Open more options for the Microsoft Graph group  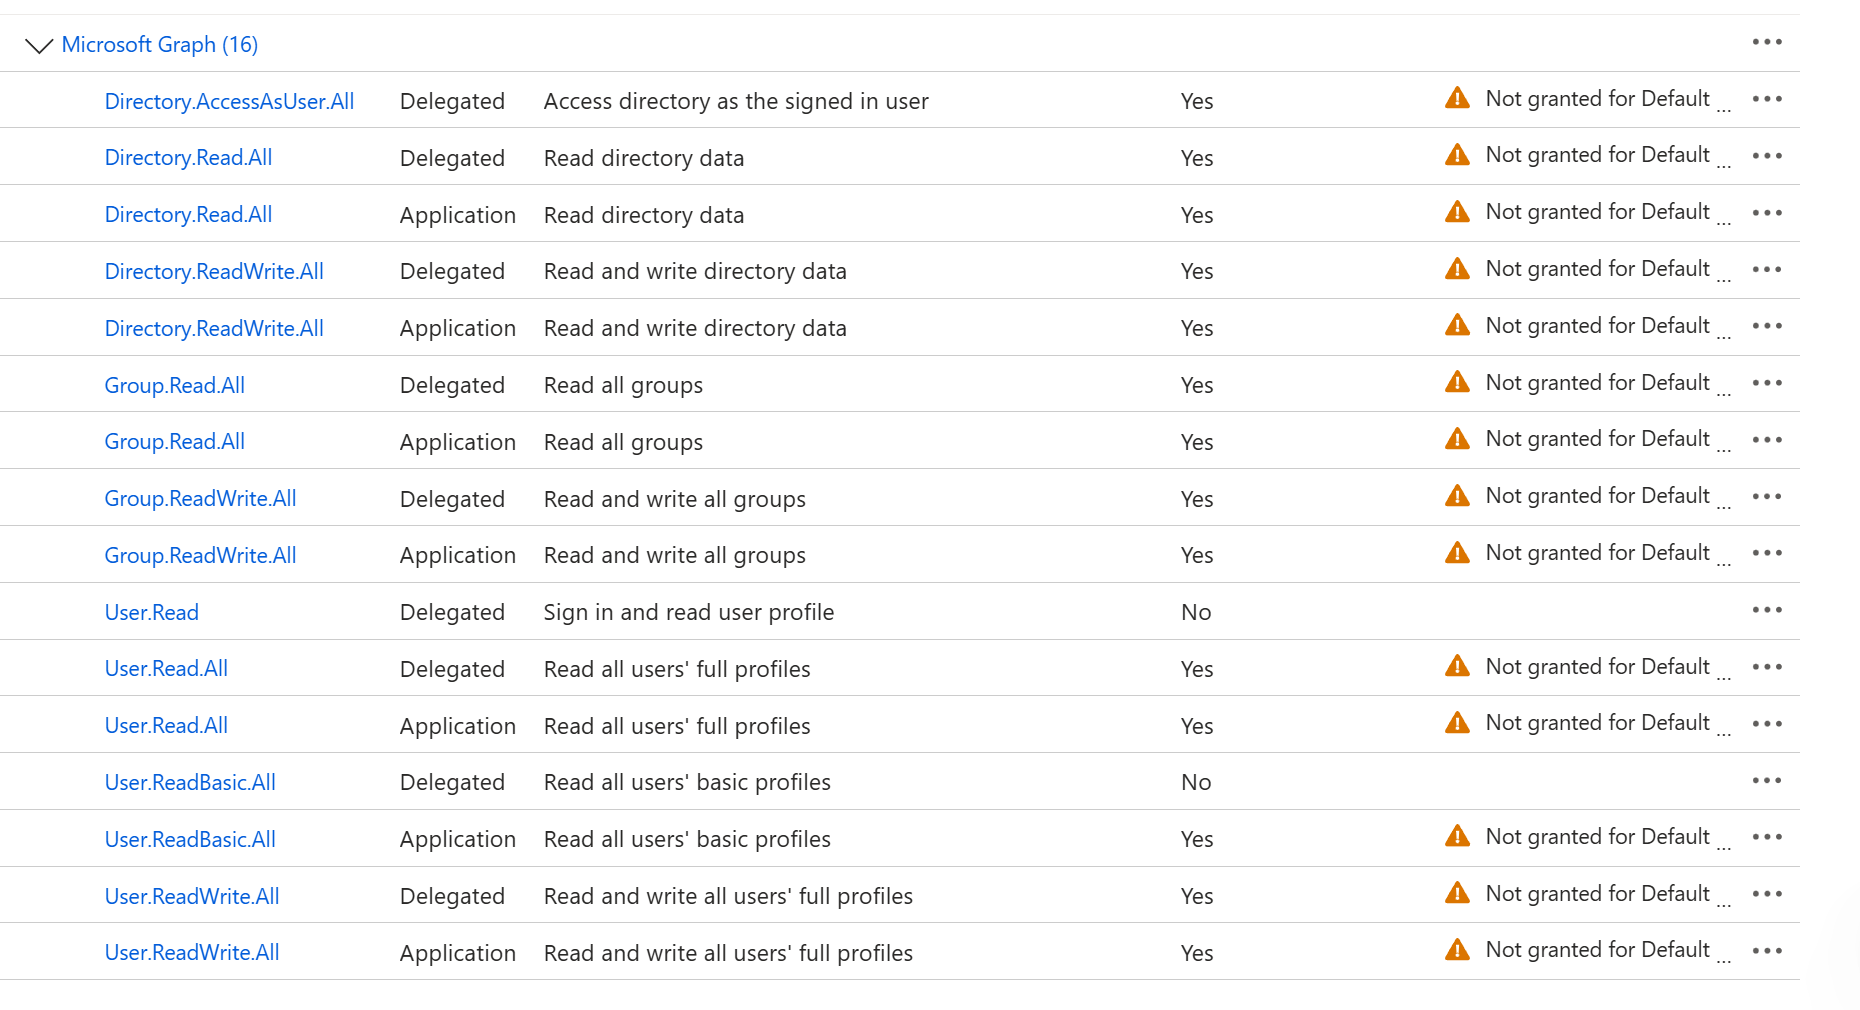pyautogui.click(x=1767, y=42)
